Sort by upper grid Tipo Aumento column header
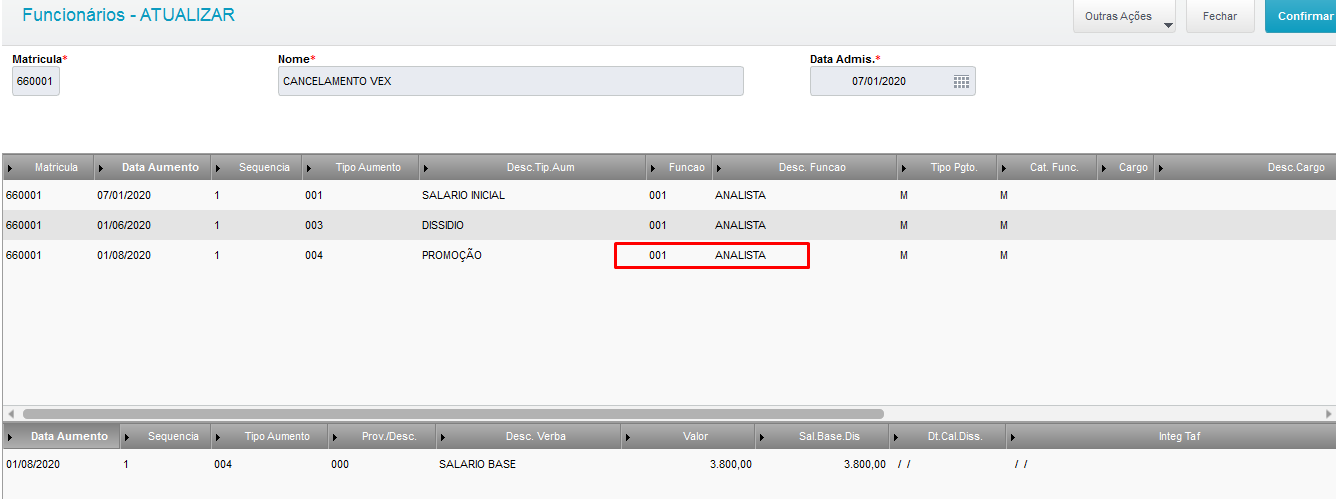This screenshot has height=499, width=1336. tap(360, 167)
